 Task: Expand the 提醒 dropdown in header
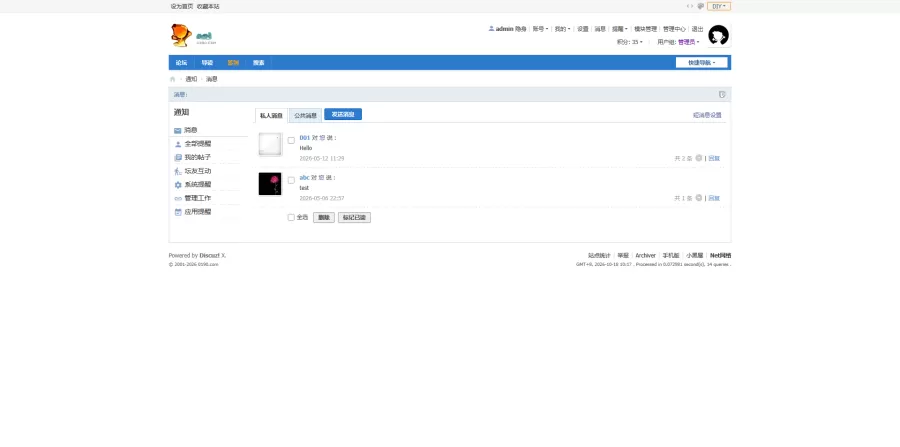(619, 29)
